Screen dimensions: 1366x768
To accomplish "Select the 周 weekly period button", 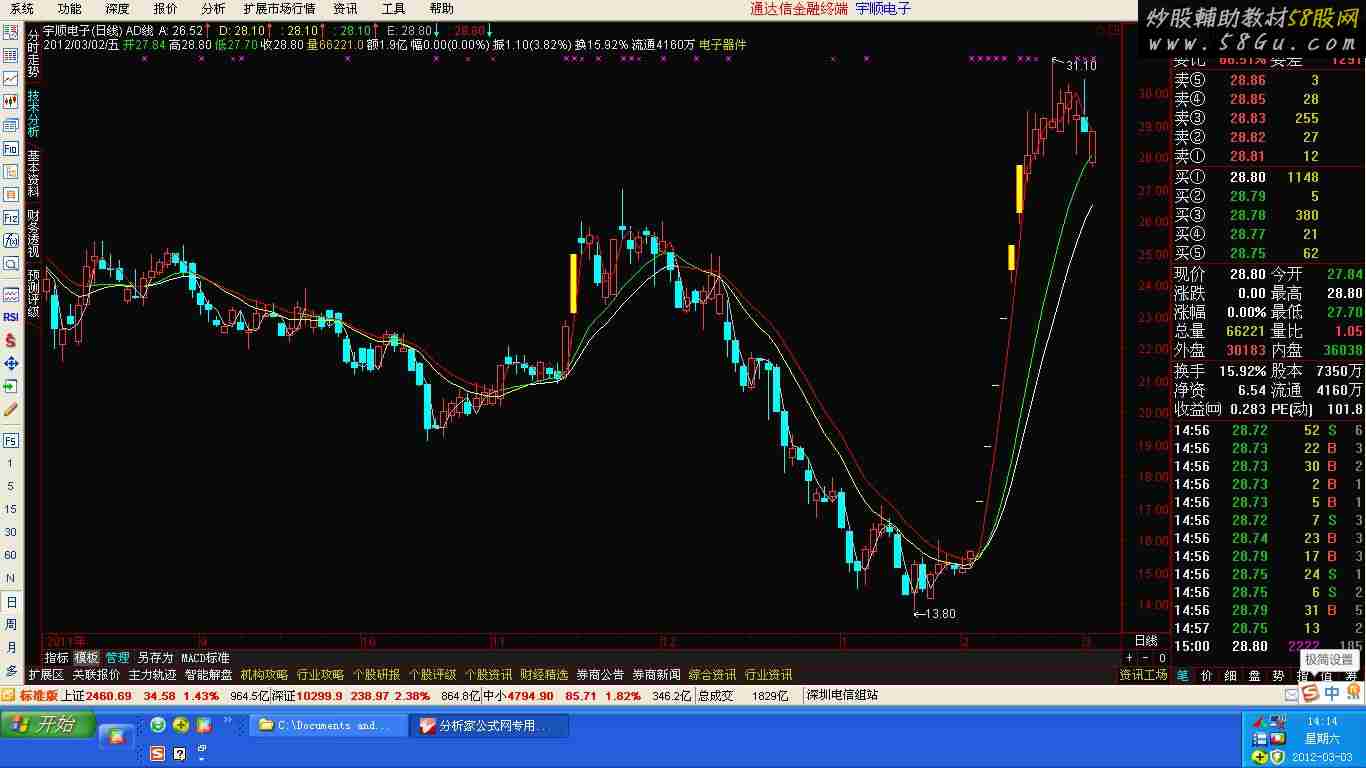I will pos(11,625).
